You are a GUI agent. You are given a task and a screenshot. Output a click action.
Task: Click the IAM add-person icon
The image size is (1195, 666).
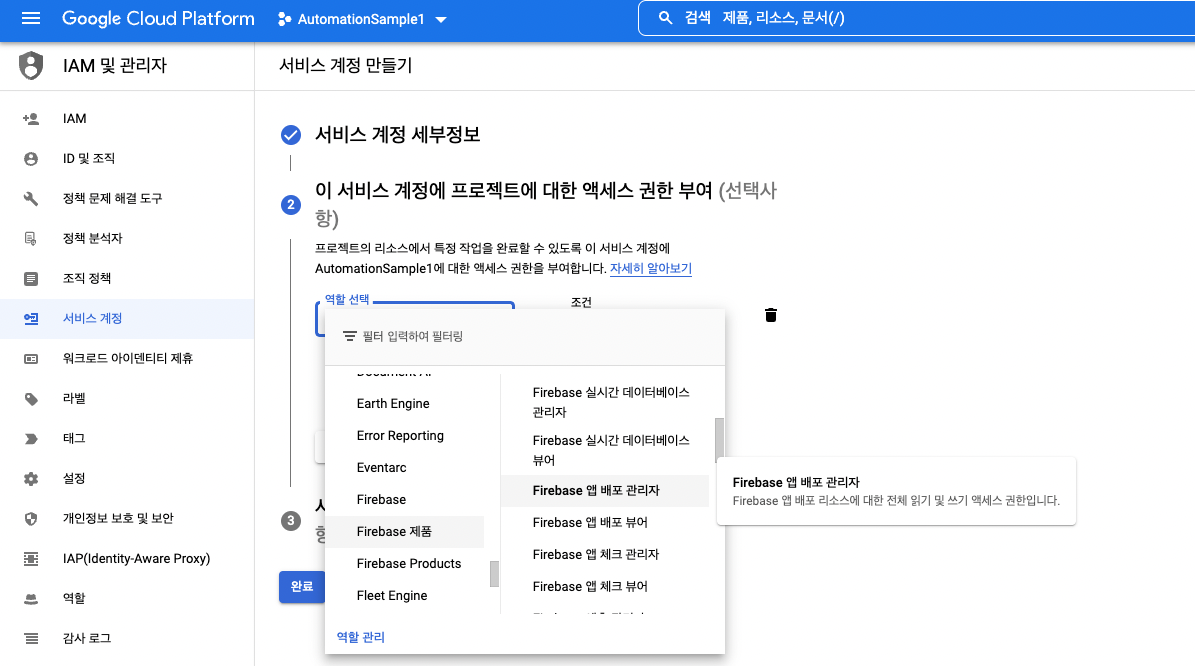click(30, 119)
